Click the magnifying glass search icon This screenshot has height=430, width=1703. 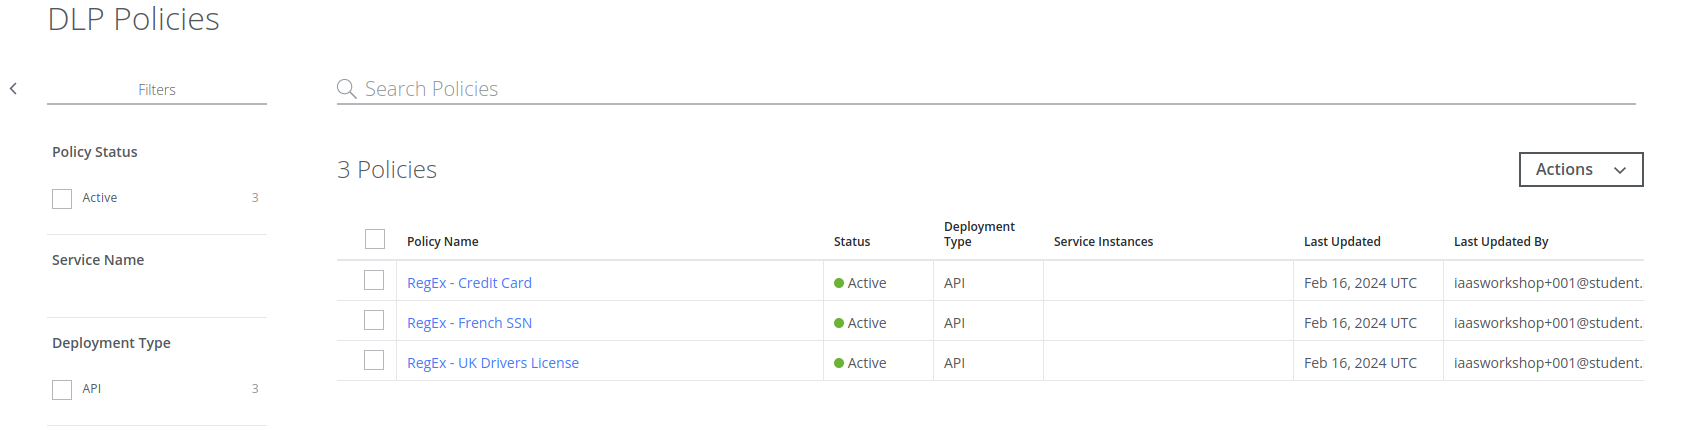[x=346, y=89]
